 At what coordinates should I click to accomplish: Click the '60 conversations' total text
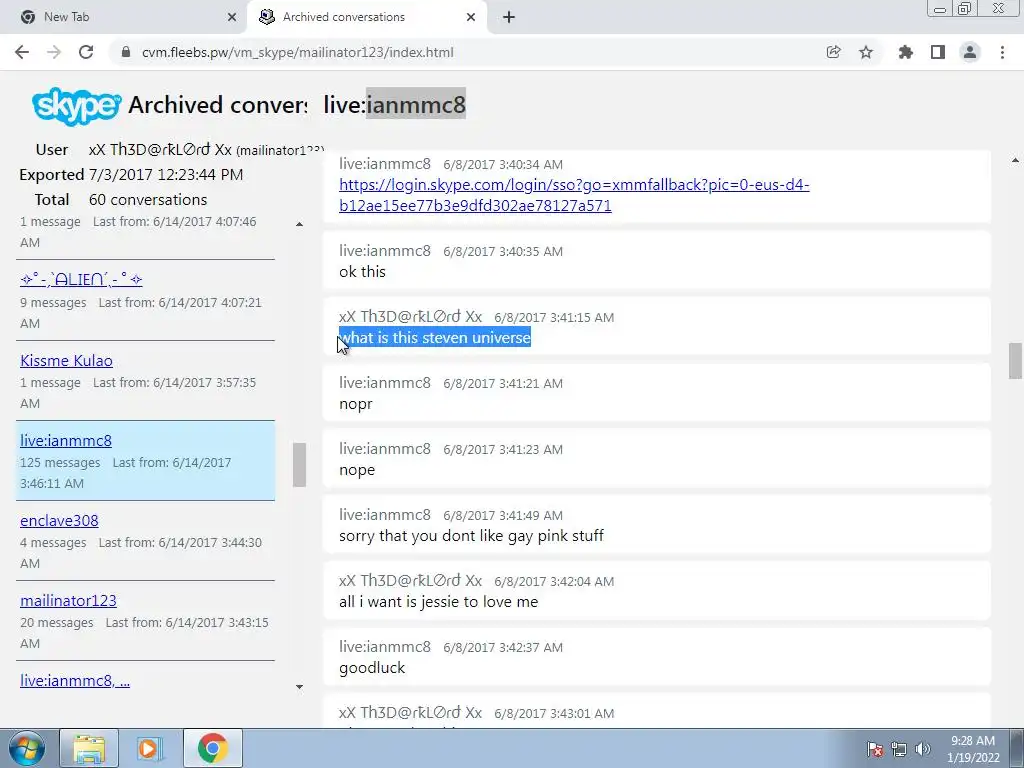pyautogui.click(x=148, y=200)
